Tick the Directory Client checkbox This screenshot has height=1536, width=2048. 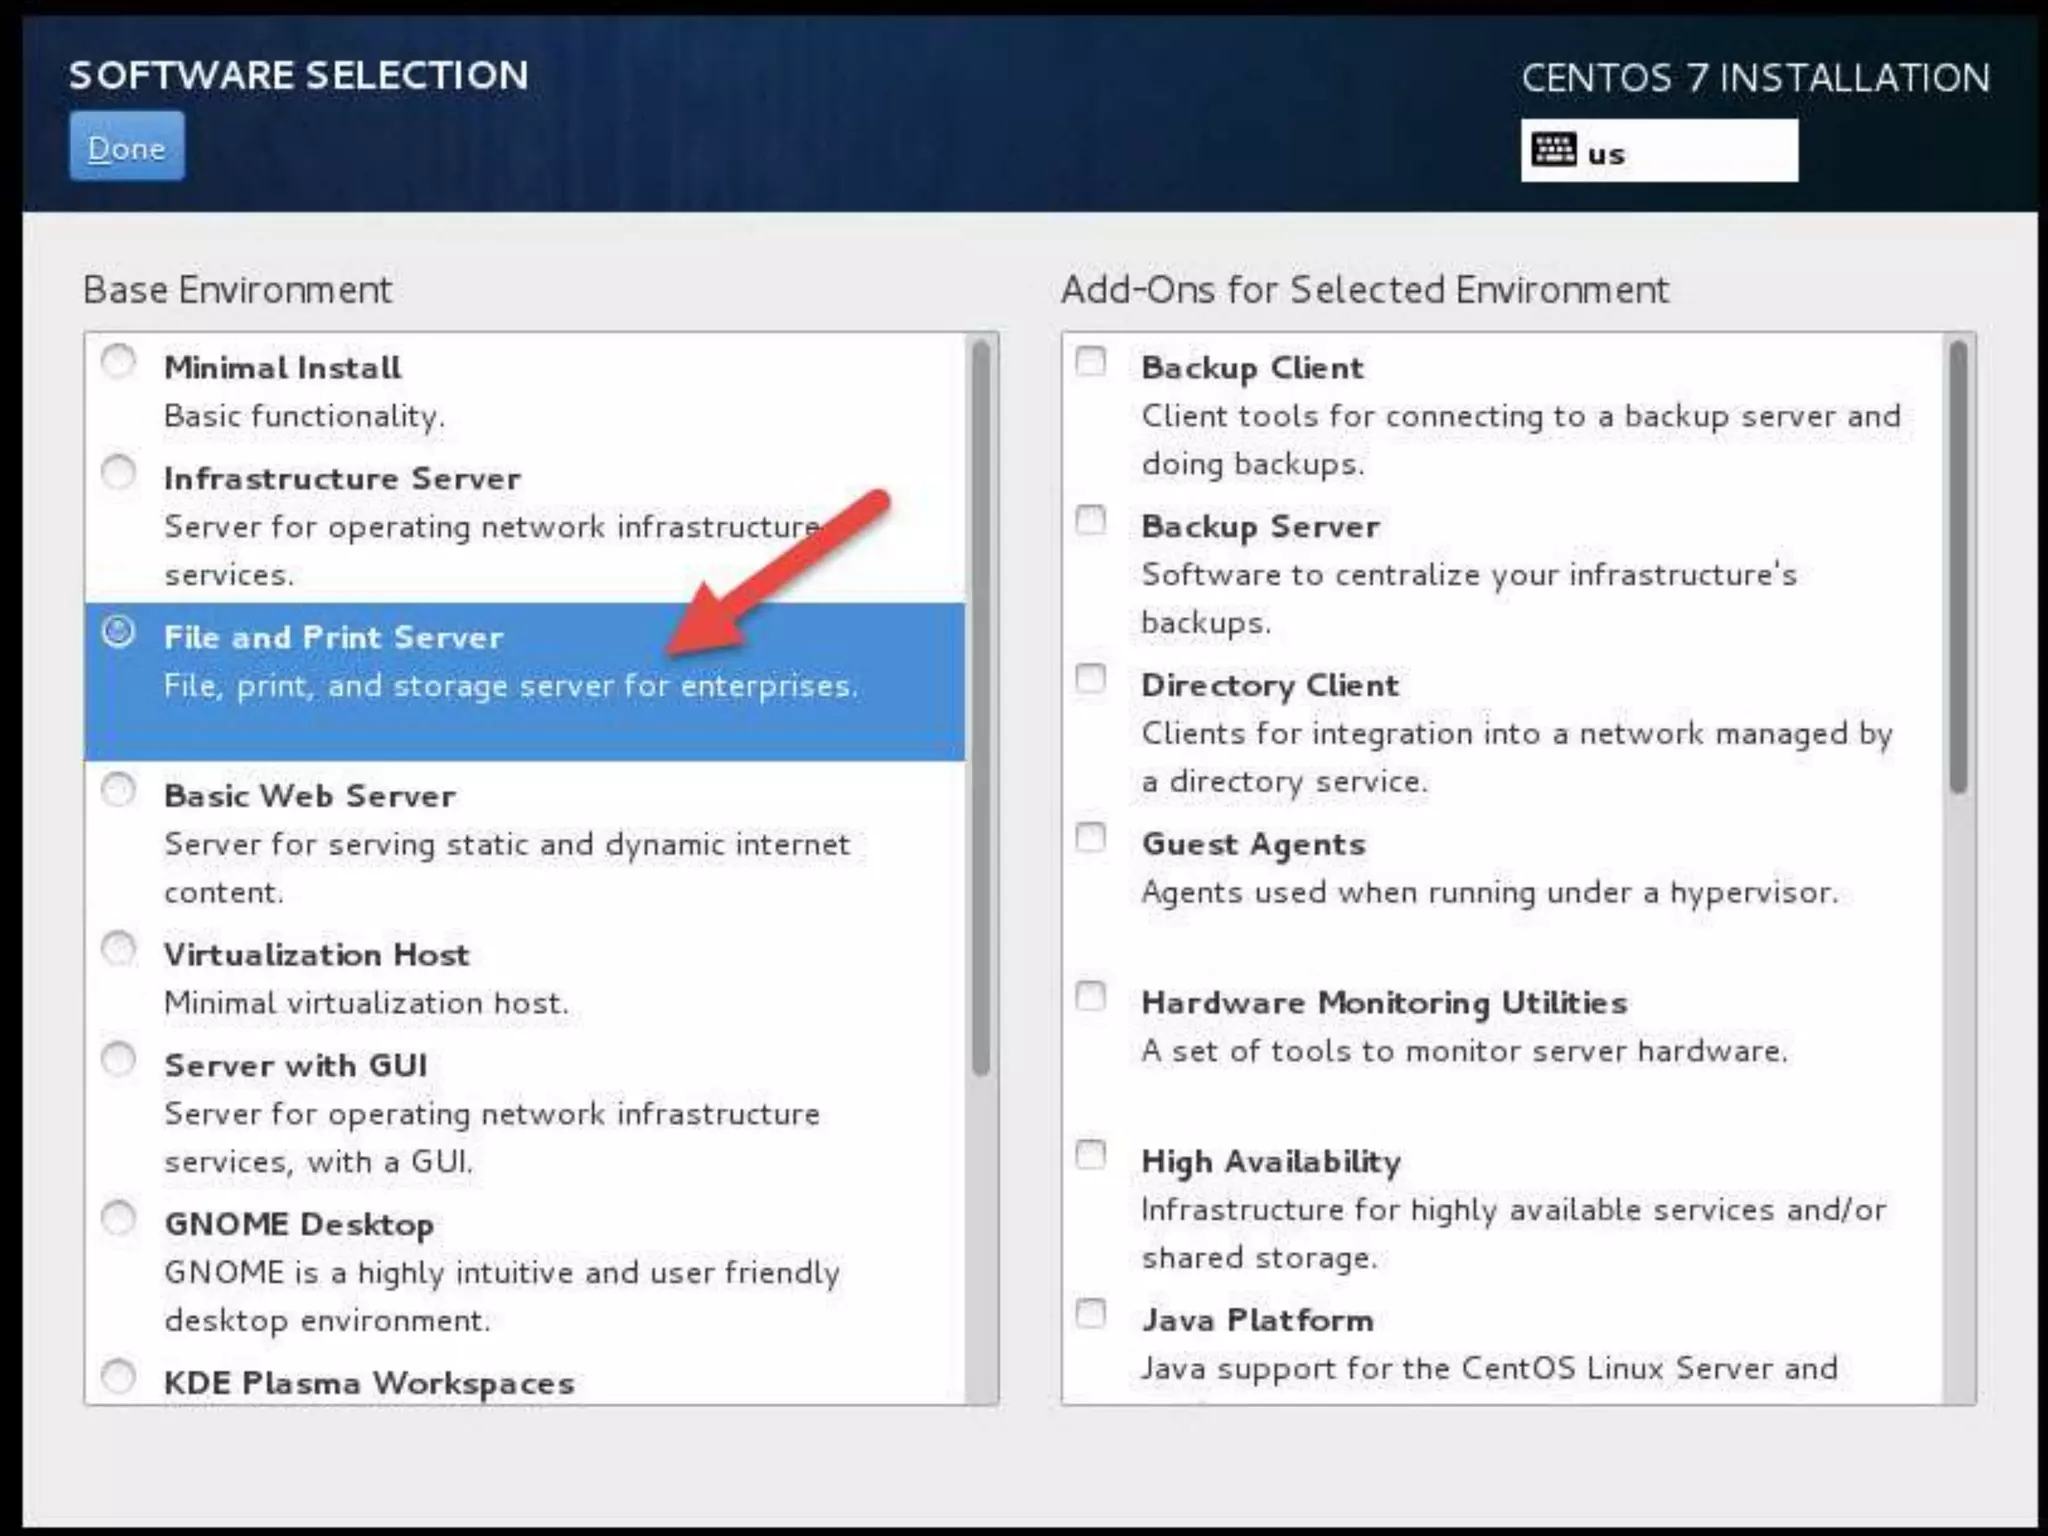point(1090,679)
